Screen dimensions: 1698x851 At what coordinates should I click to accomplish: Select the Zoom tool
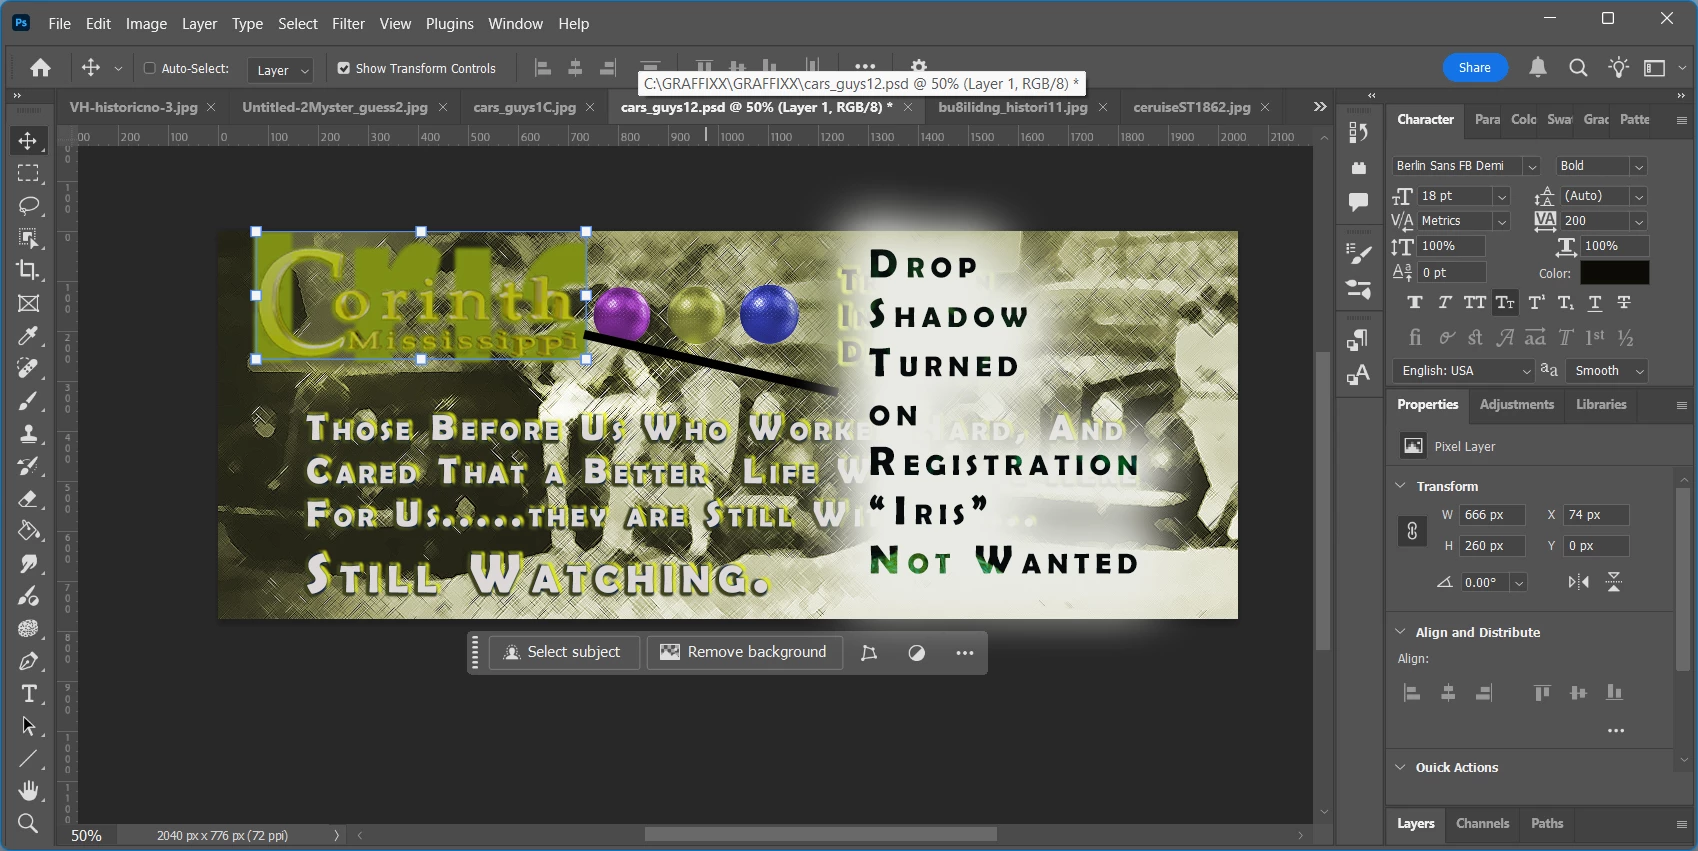tap(28, 823)
